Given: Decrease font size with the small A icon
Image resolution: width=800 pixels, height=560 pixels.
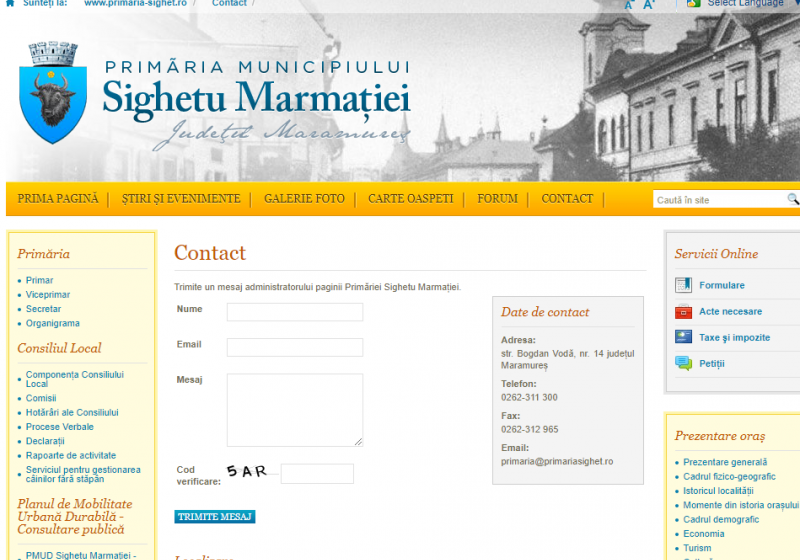Looking at the screenshot, I should coord(629,5).
